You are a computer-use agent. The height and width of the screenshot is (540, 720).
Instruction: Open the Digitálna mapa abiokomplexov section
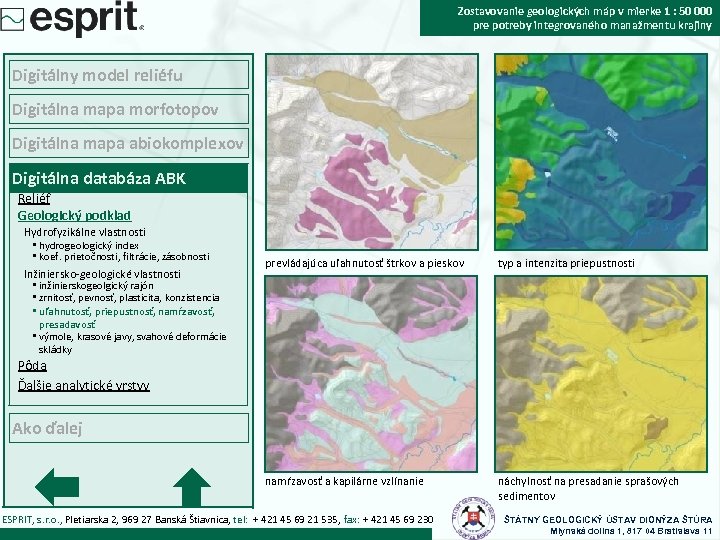pyautogui.click(x=129, y=143)
